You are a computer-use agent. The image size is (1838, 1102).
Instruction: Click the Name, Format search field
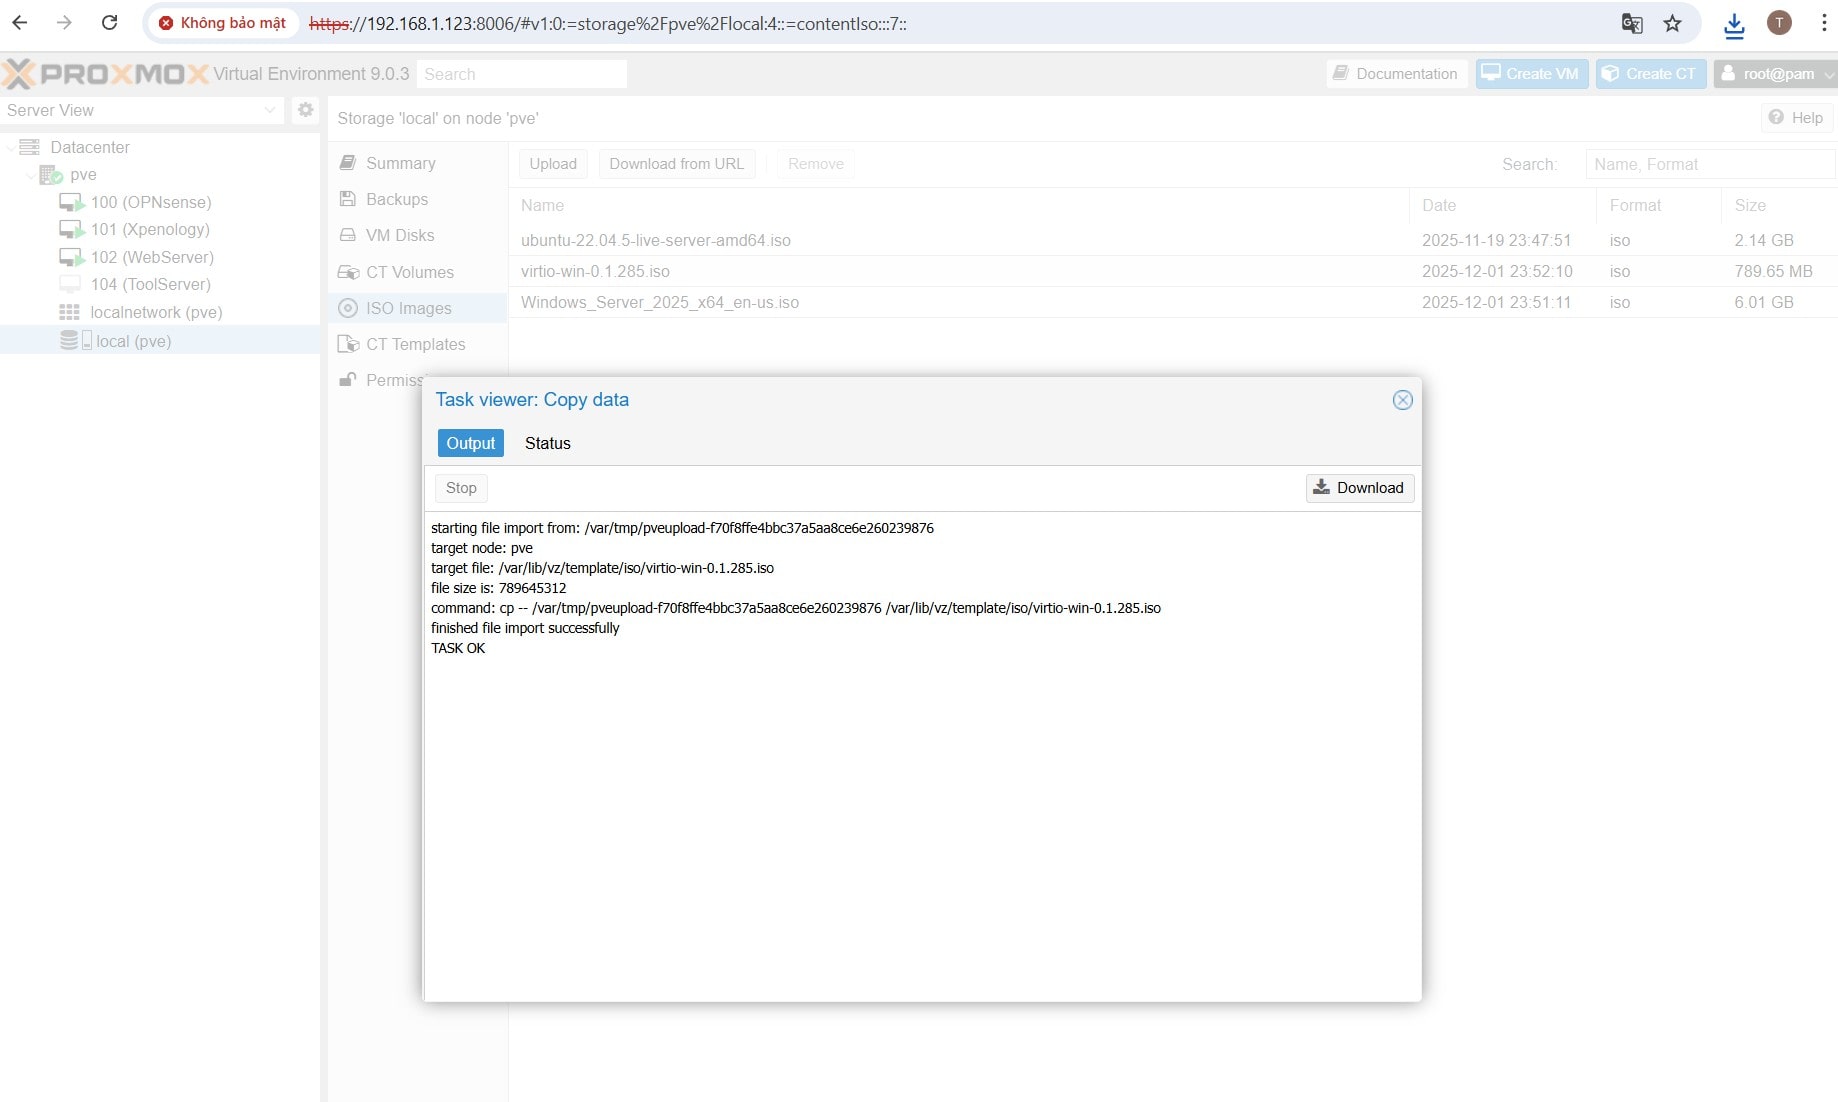click(1709, 164)
